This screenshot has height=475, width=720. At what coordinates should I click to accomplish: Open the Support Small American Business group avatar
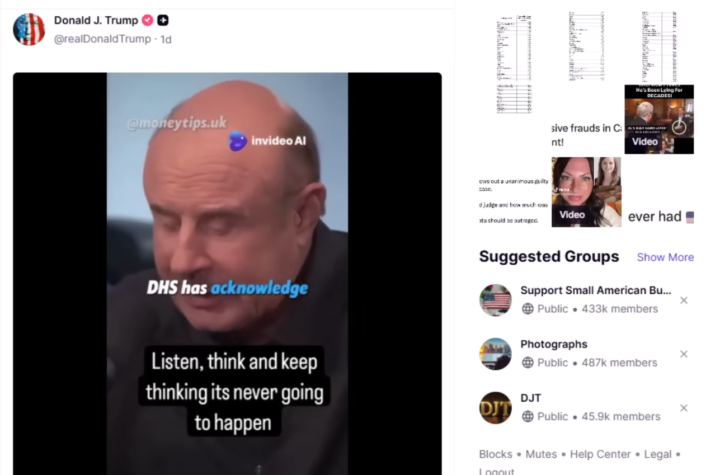(495, 300)
